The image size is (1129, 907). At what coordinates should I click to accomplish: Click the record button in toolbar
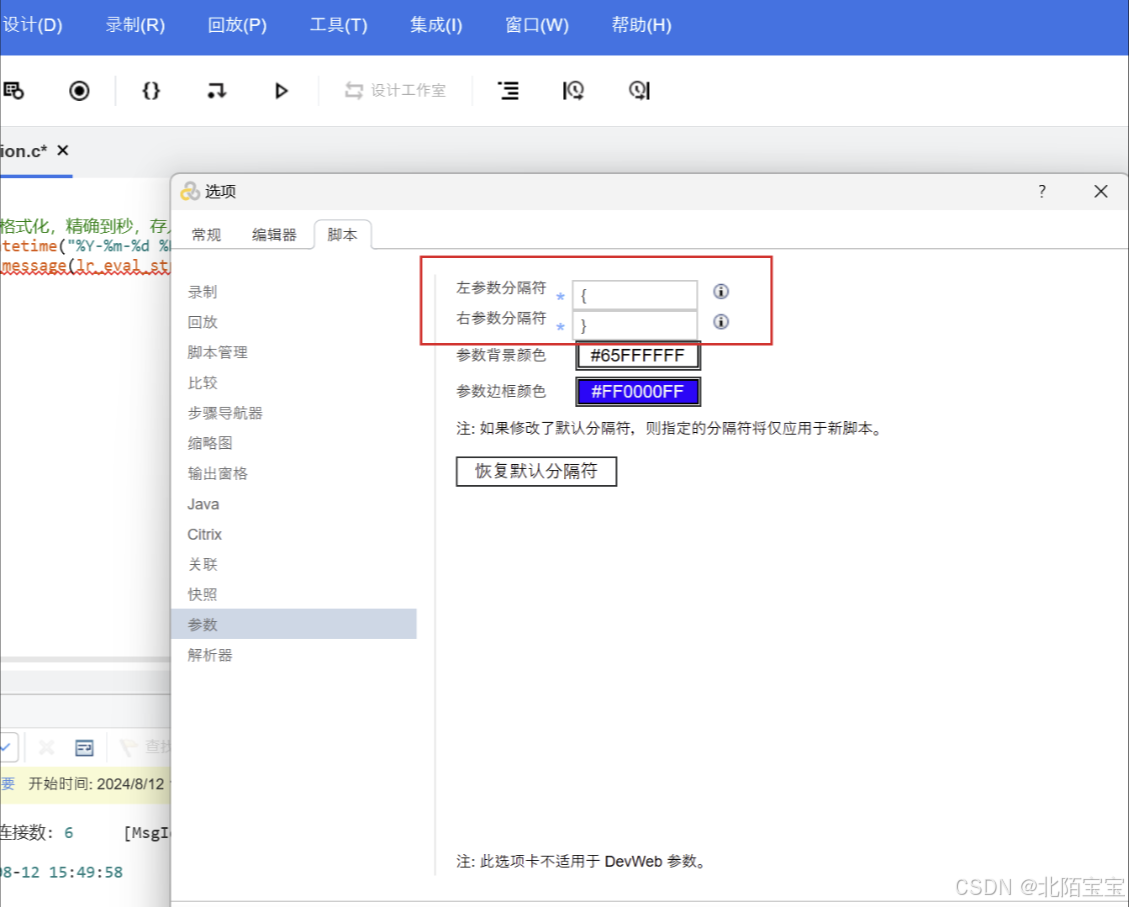79,91
